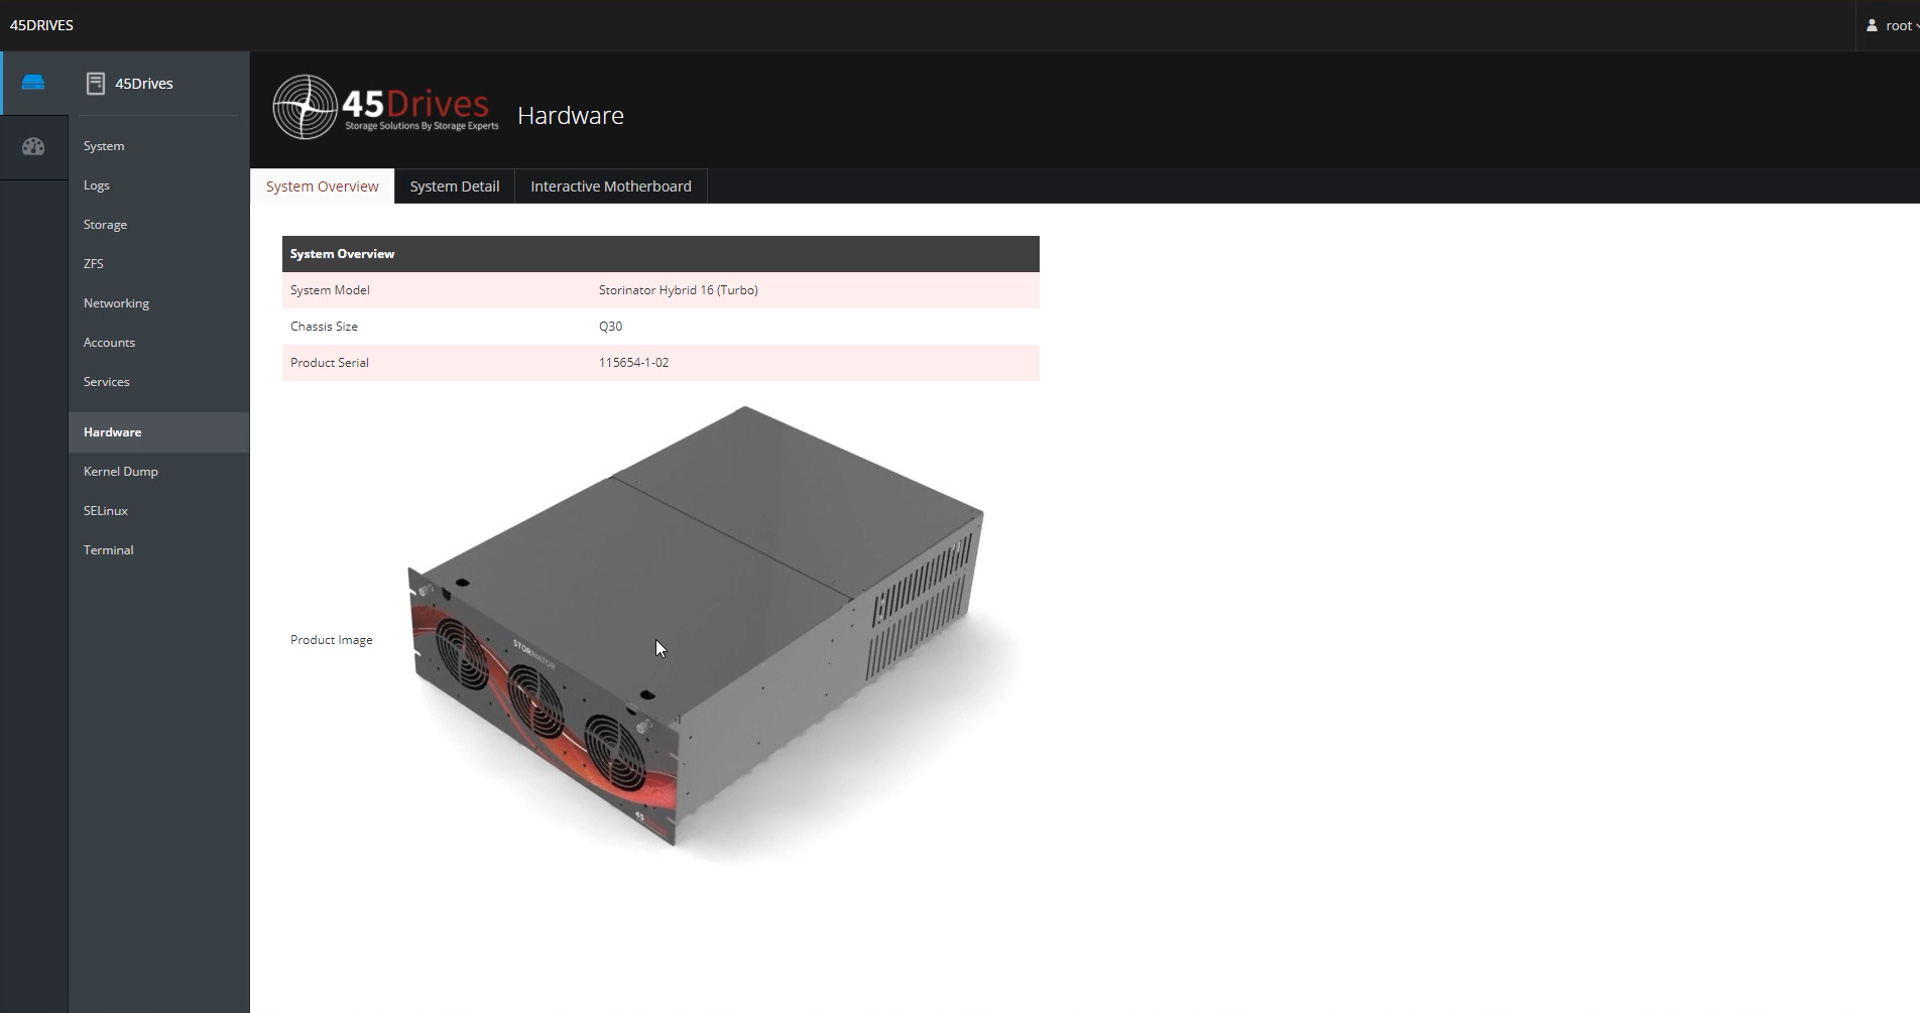This screenshot has height=1013, width=1920.
Task: Go to the Accounts page
Action: coord(108,342)
